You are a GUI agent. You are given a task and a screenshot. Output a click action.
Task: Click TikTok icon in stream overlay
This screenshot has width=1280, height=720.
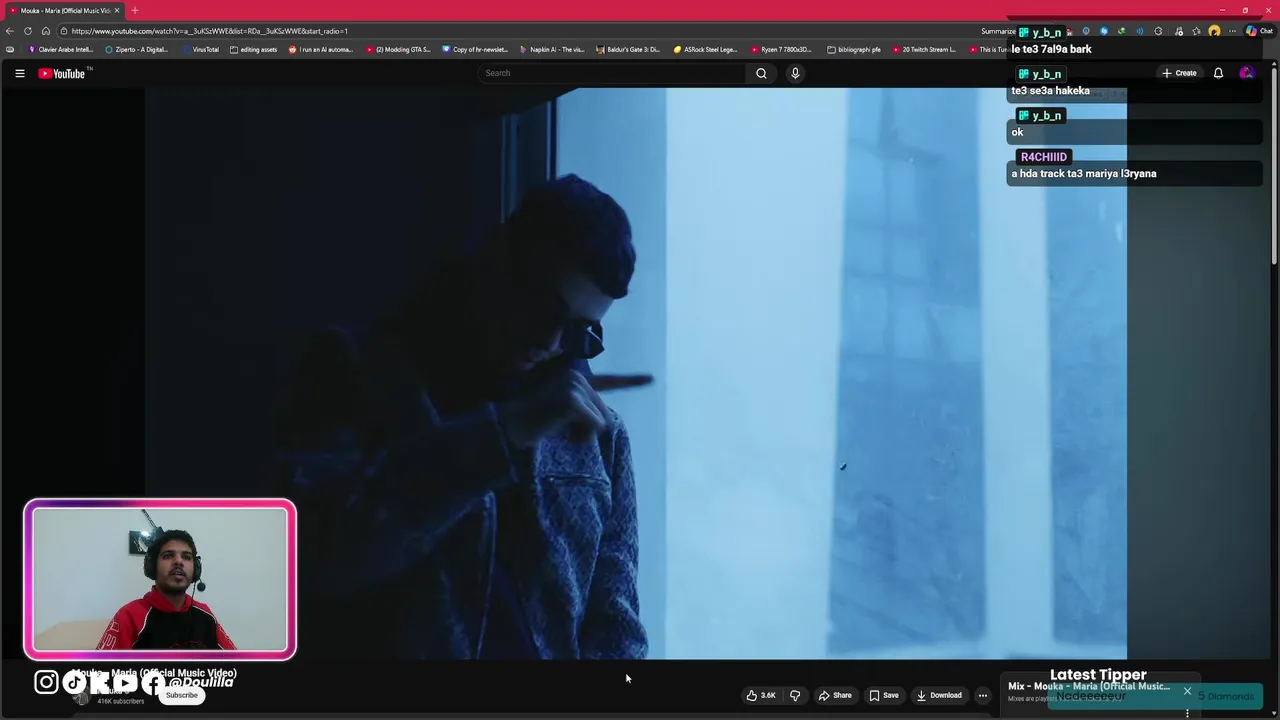[x=75, y=682]
